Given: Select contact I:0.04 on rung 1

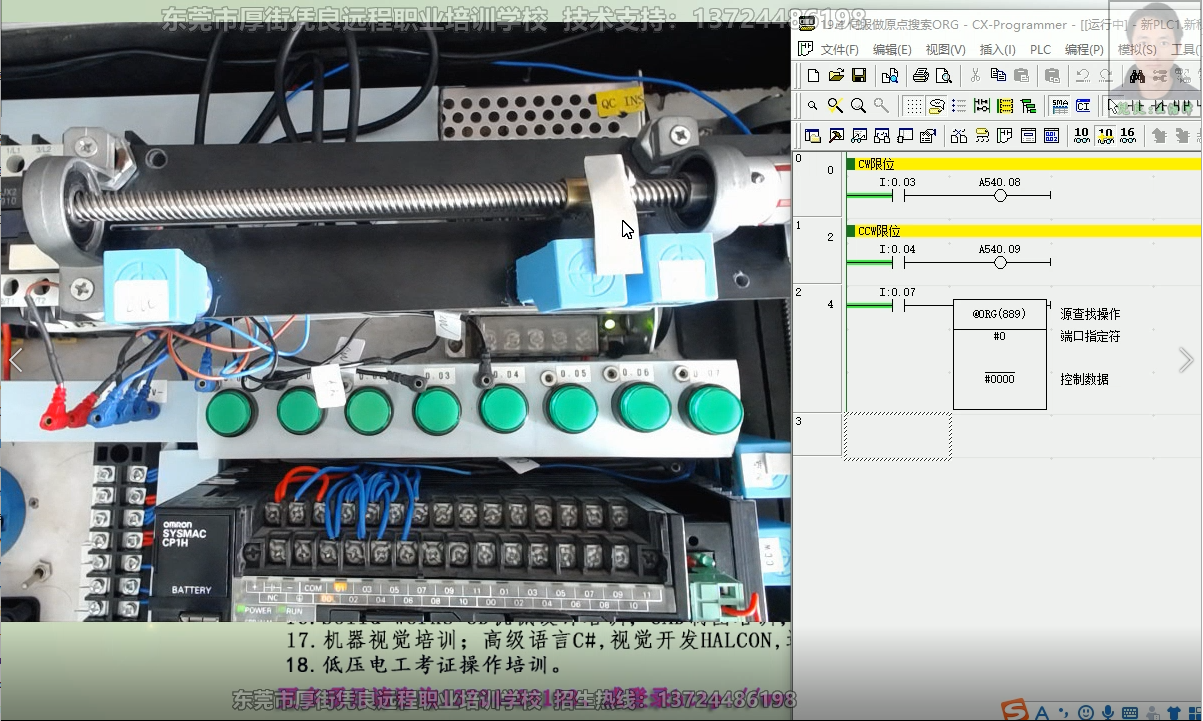Looking at the screenshot, I should click(x=898, y=263).
